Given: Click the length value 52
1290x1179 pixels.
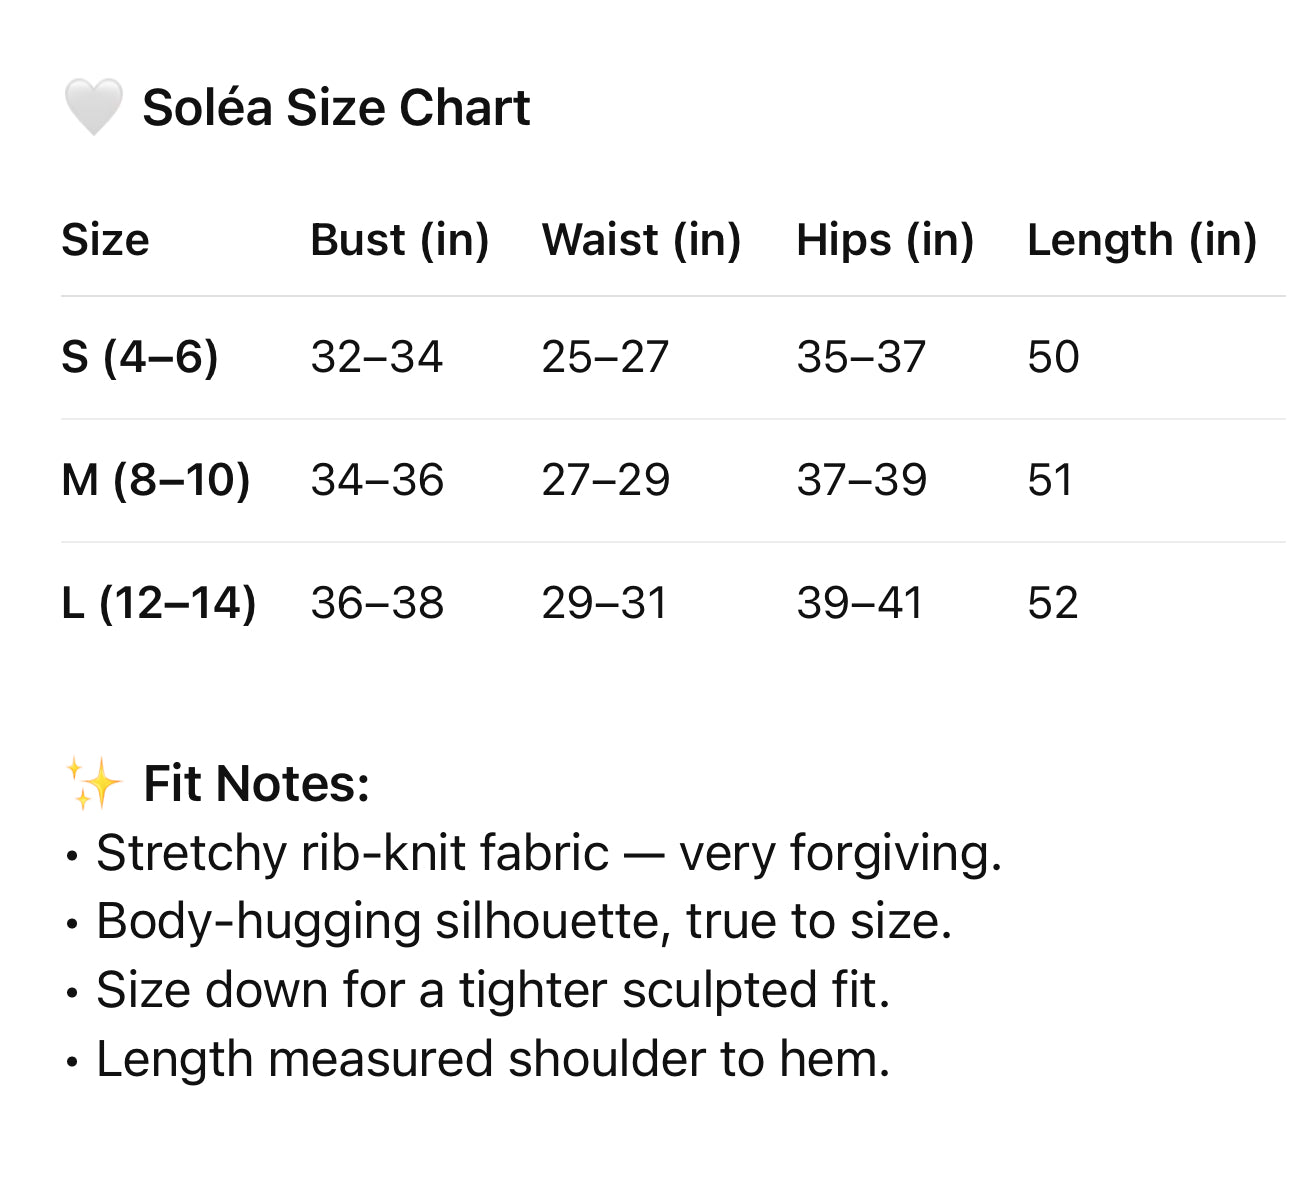Looking at the screenshot, I should pos(1053,603).
